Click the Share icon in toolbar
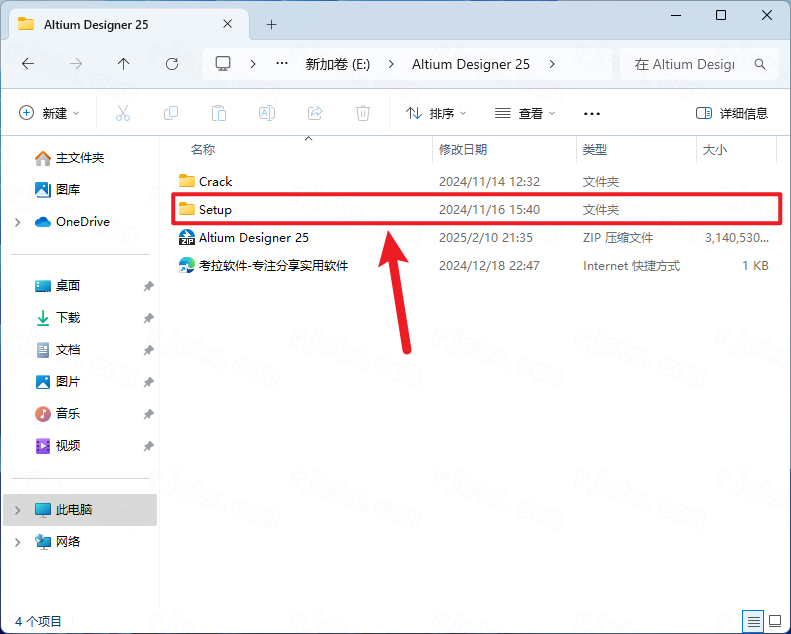 pos(315,114)
